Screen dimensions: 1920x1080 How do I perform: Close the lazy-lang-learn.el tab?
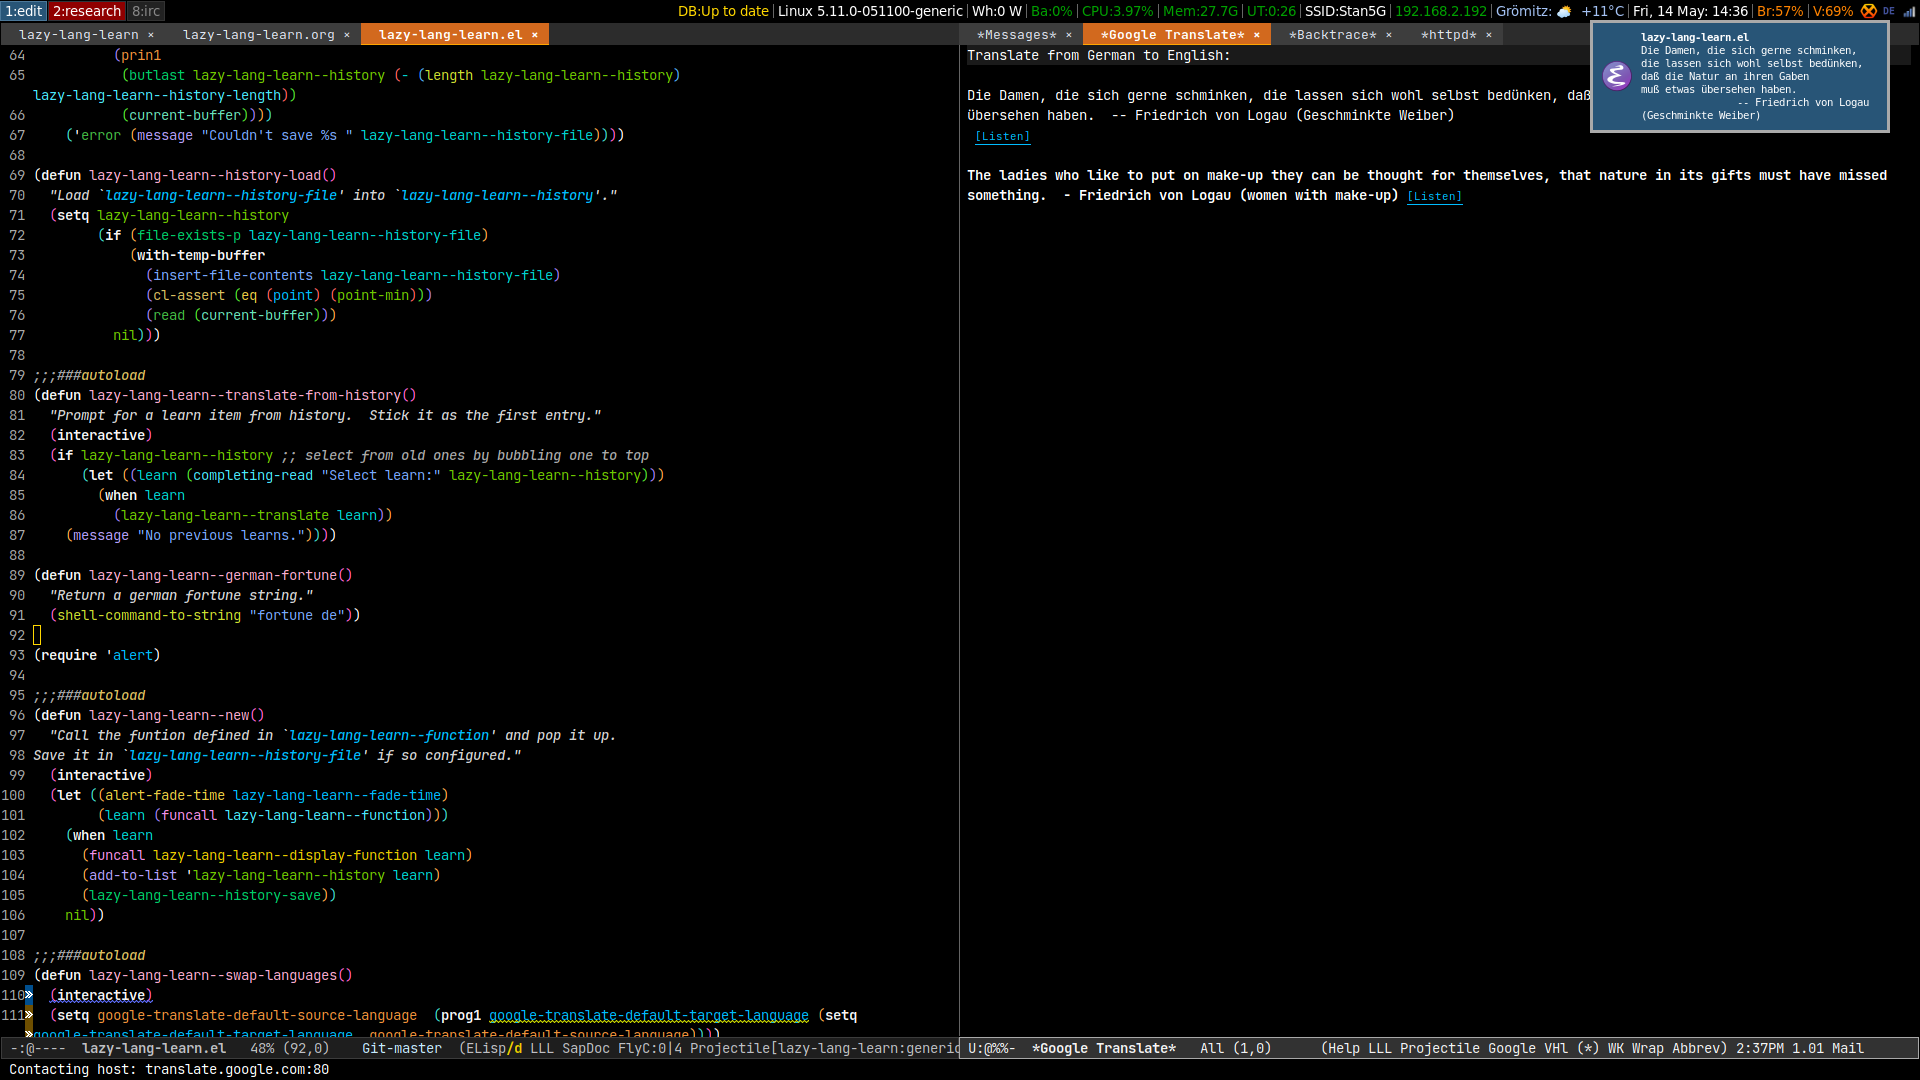coord(535,35)
